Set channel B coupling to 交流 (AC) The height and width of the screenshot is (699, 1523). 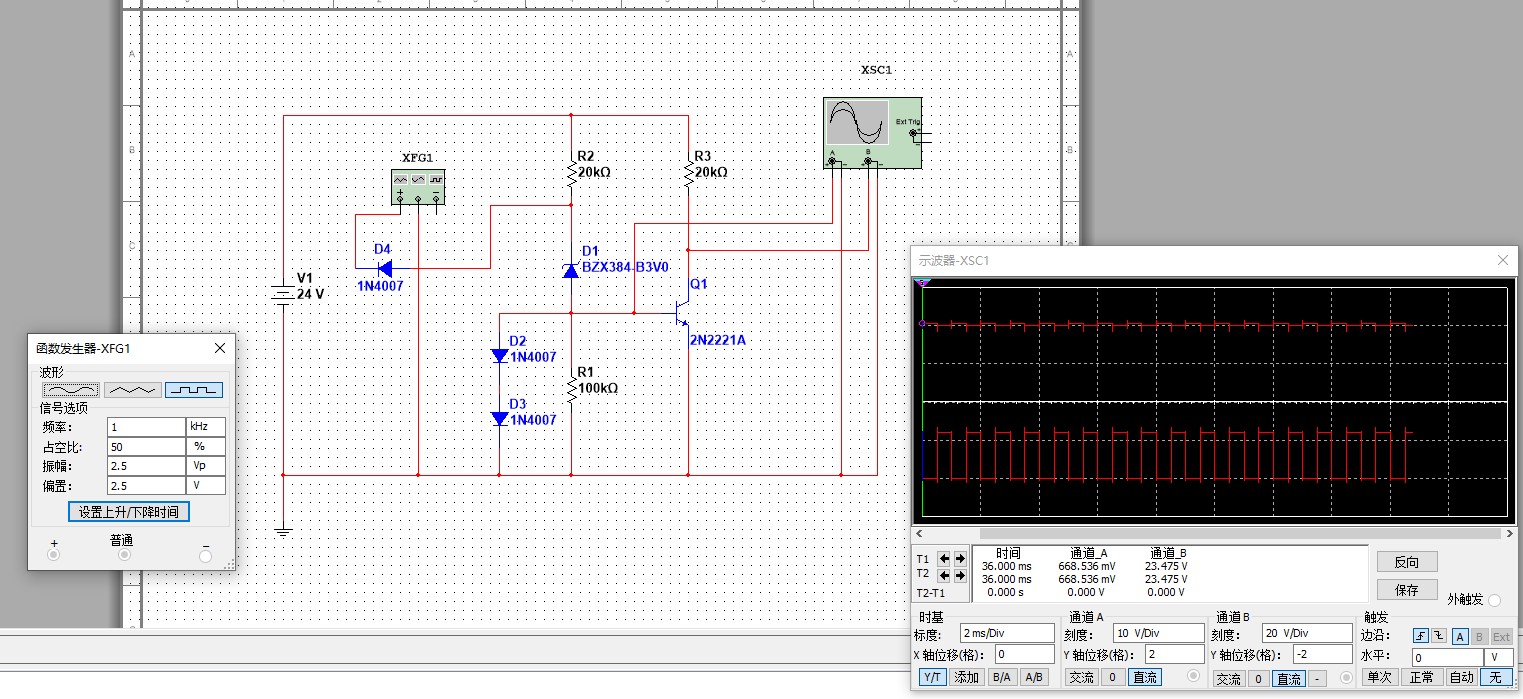pyautogui.click(x=1228, y=679)
